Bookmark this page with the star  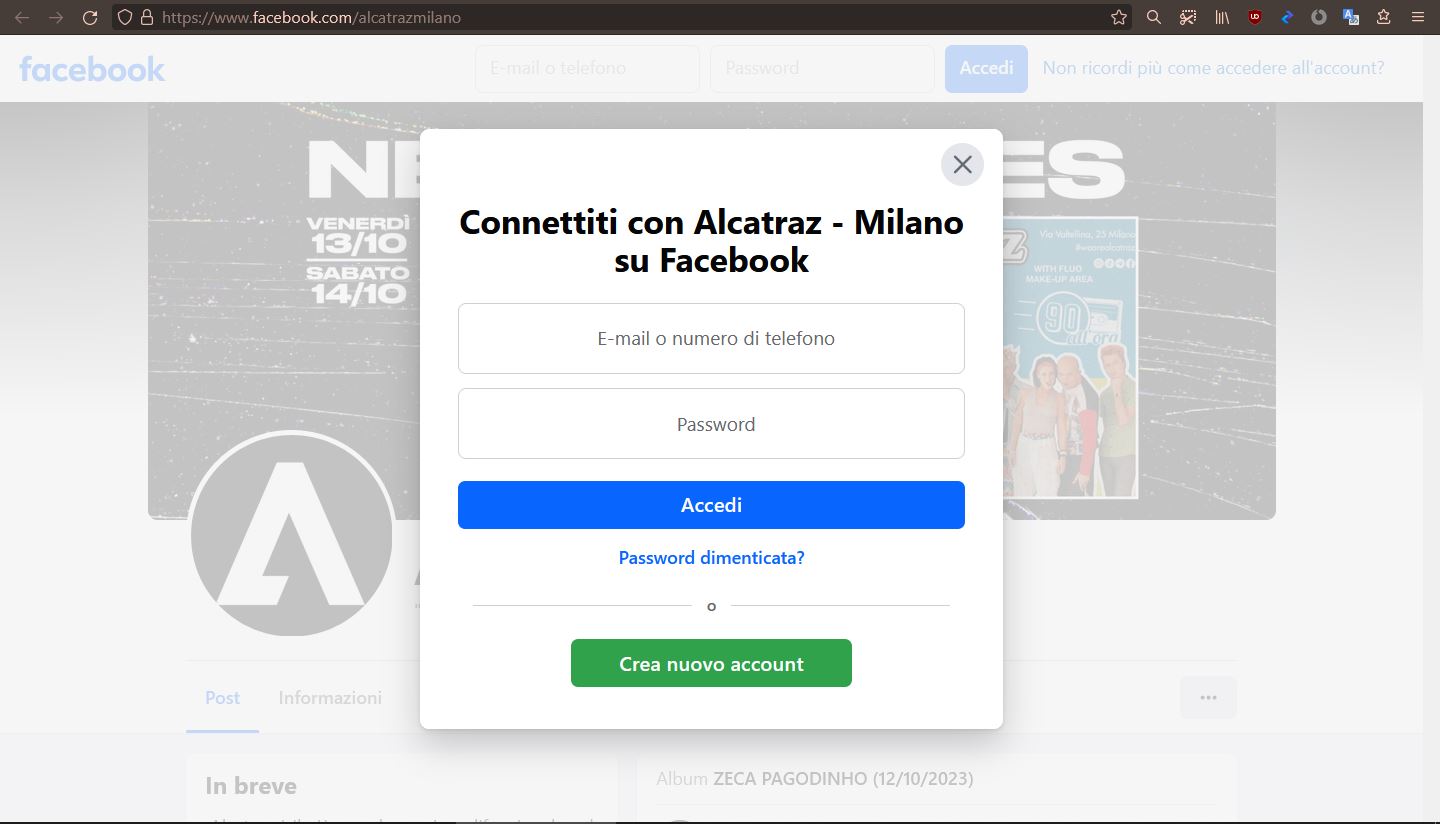point(1119,17)
